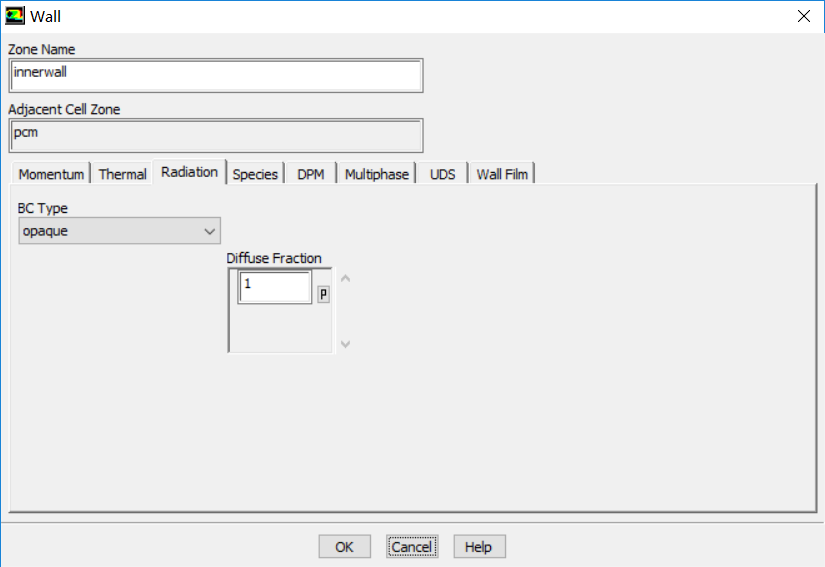Screen dimensions: 825x567
Task: Click the Adjacent Cell Zone label
Action: click(x=64, y=109)
